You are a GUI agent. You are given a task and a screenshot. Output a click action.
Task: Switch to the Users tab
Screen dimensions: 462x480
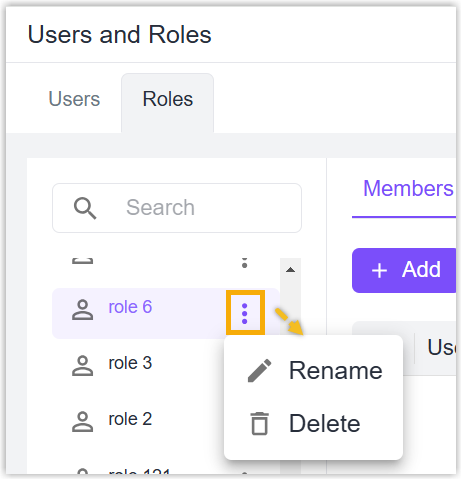pyautogui.click(x=74, y=99)
